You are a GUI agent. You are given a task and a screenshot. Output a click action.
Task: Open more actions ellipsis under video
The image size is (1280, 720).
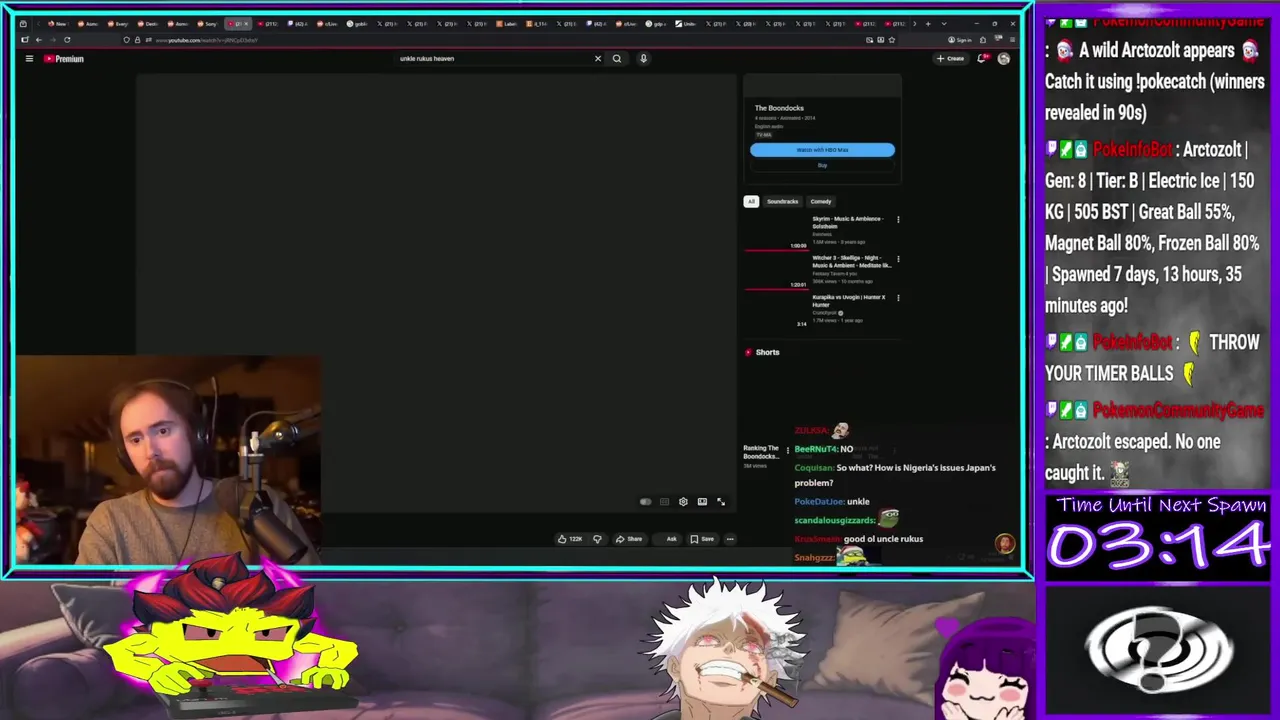click(x=730, y=539)
